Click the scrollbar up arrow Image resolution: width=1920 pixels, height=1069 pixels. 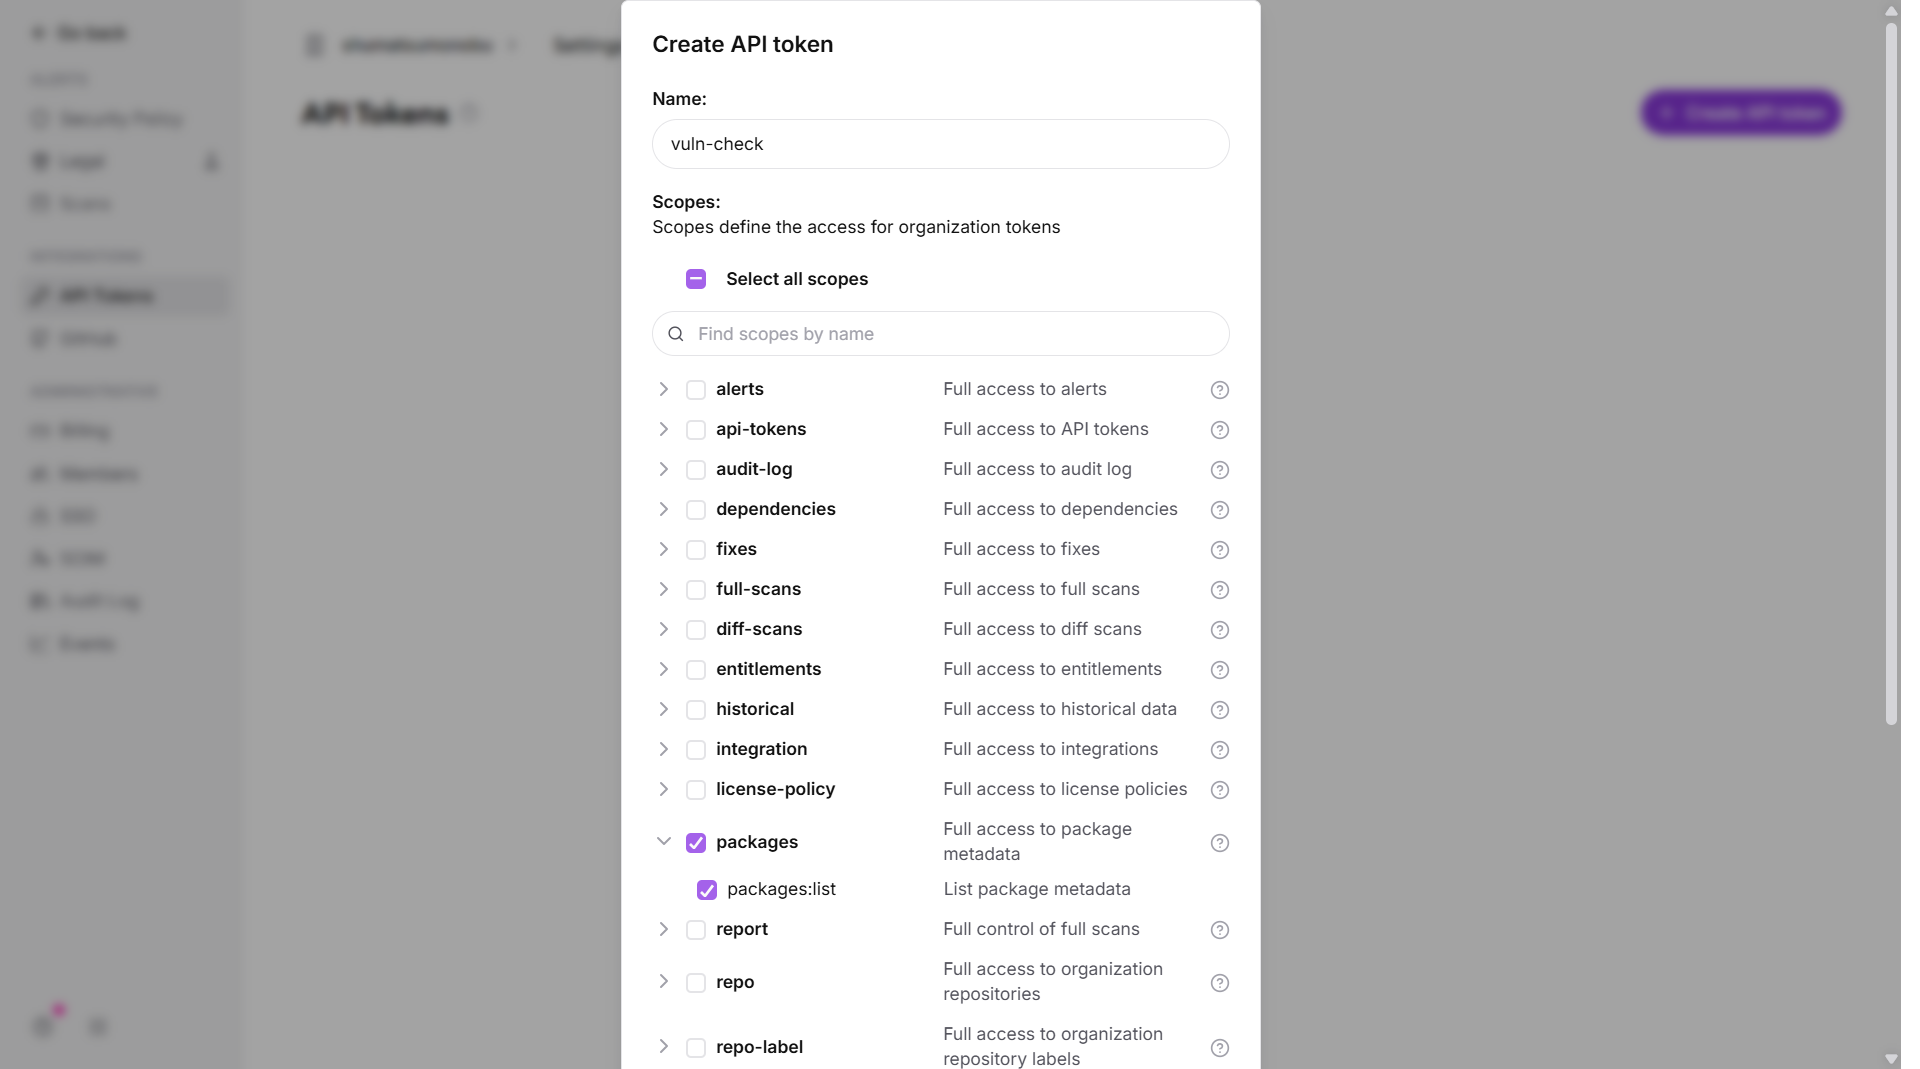click(1891, 11)
